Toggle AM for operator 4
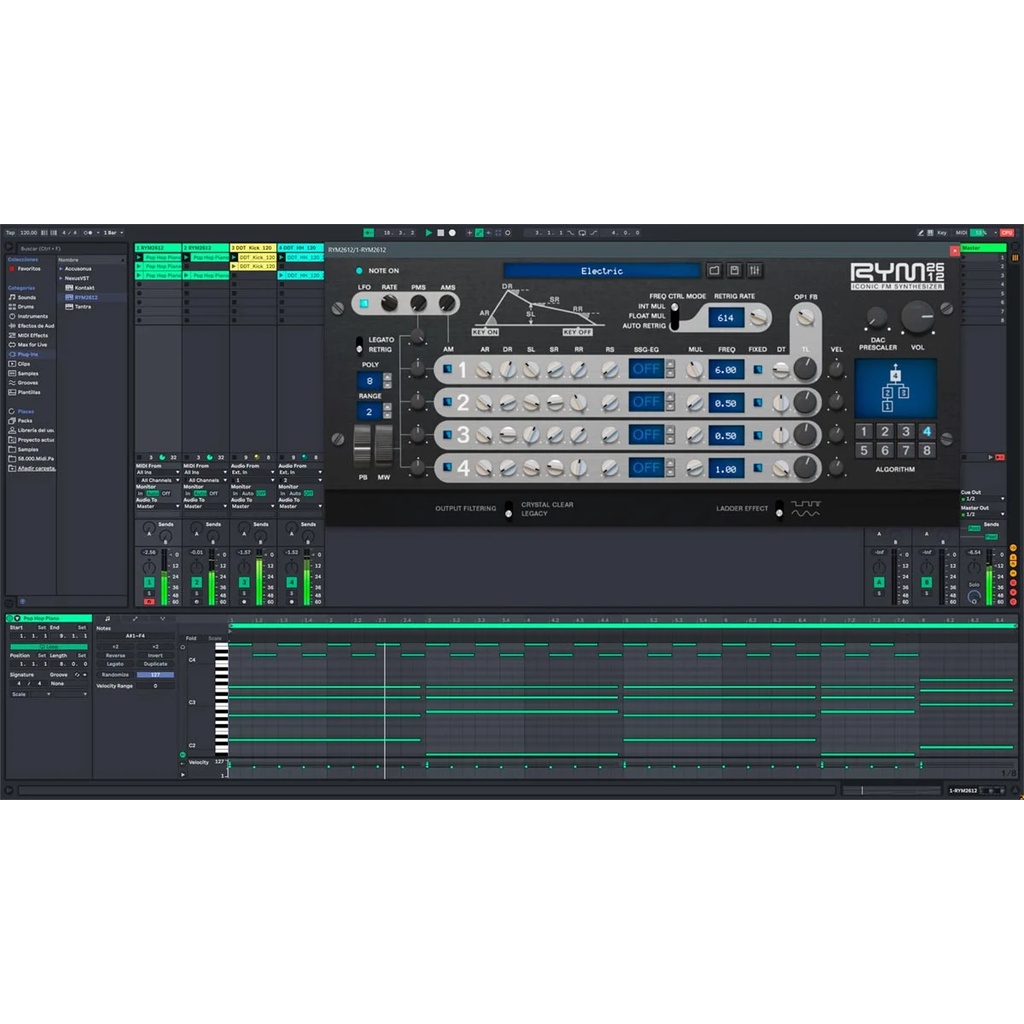Image resolution: width=1024 pixels, height=1024 pixels. [x=447, y=467]
